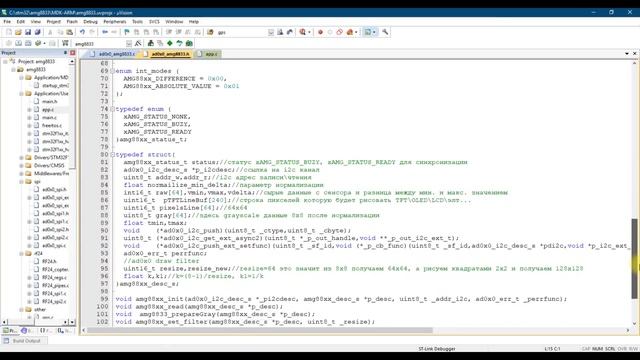The height and width of the screenshot is (360, 640).
Task: Click the editor horizontal scrollbar thumb
Action: click(260, 330)
